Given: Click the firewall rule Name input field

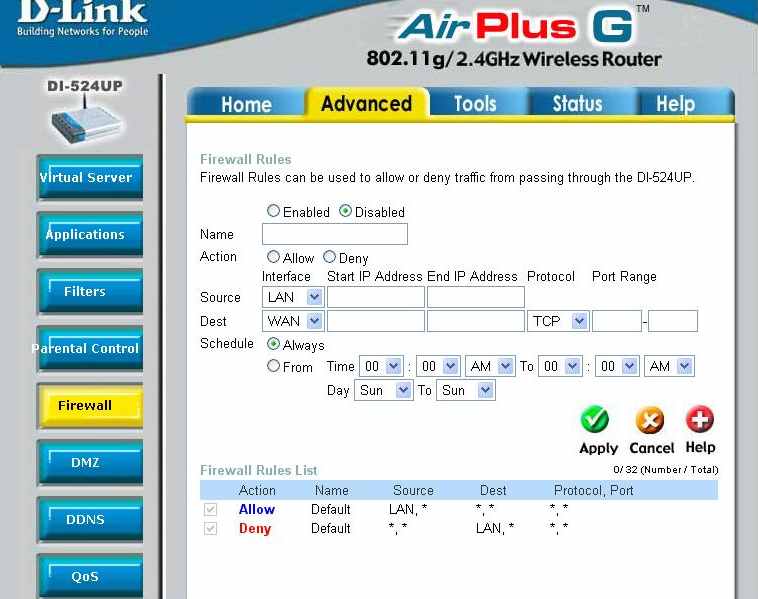Looking at the screenshot, I should point(335,234).
